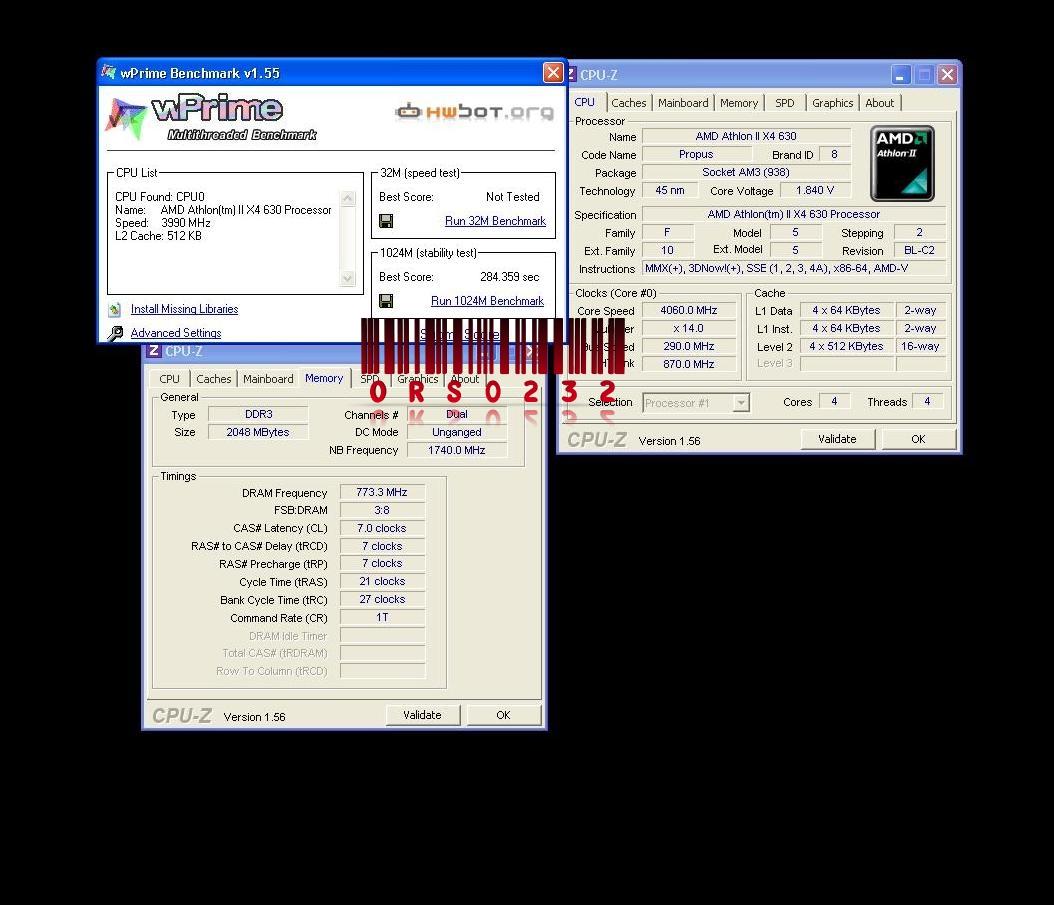
Task: Click the wPrime logo image
Action: point(212,117)
